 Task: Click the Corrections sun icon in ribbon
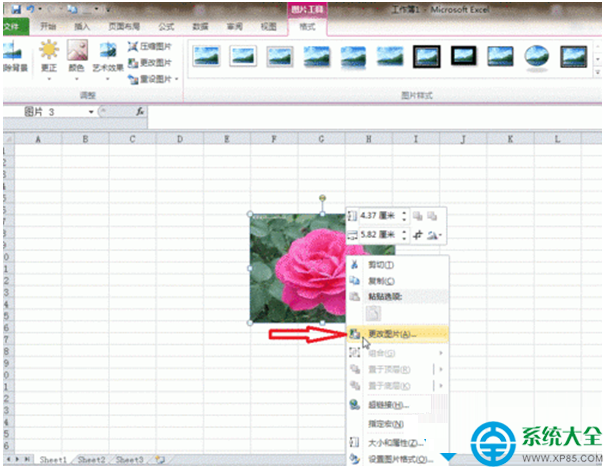(49, 50)
